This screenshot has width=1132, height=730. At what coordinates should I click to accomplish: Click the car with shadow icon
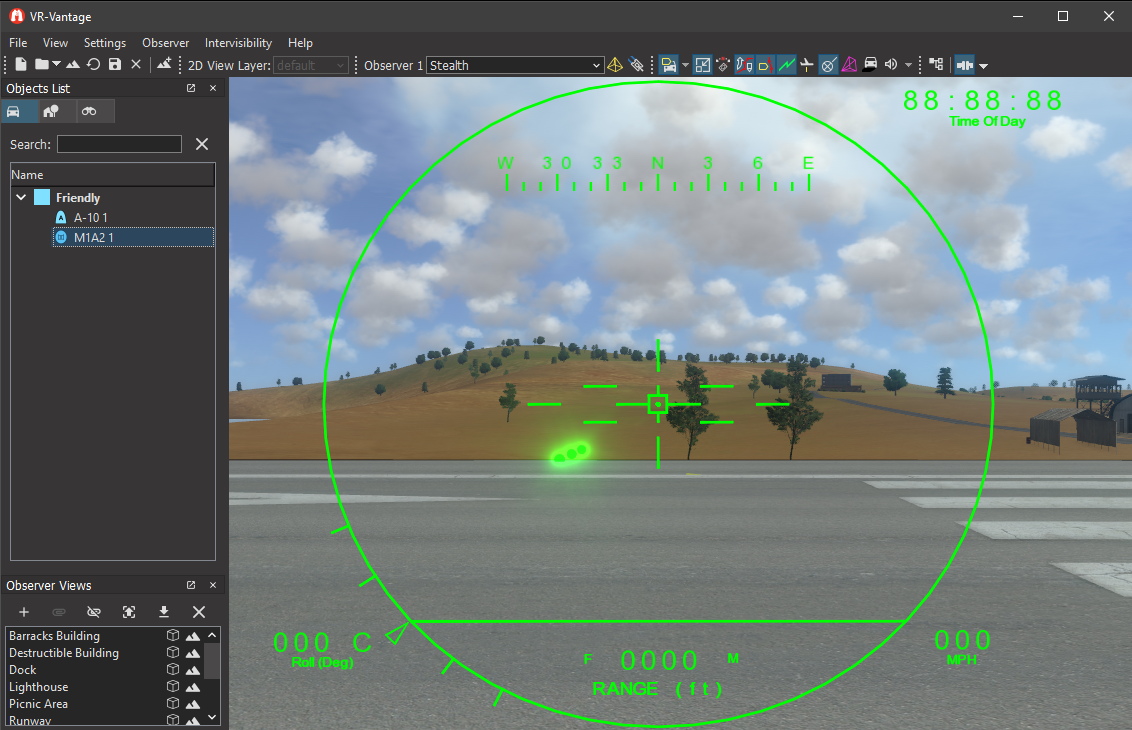[870, 65]
